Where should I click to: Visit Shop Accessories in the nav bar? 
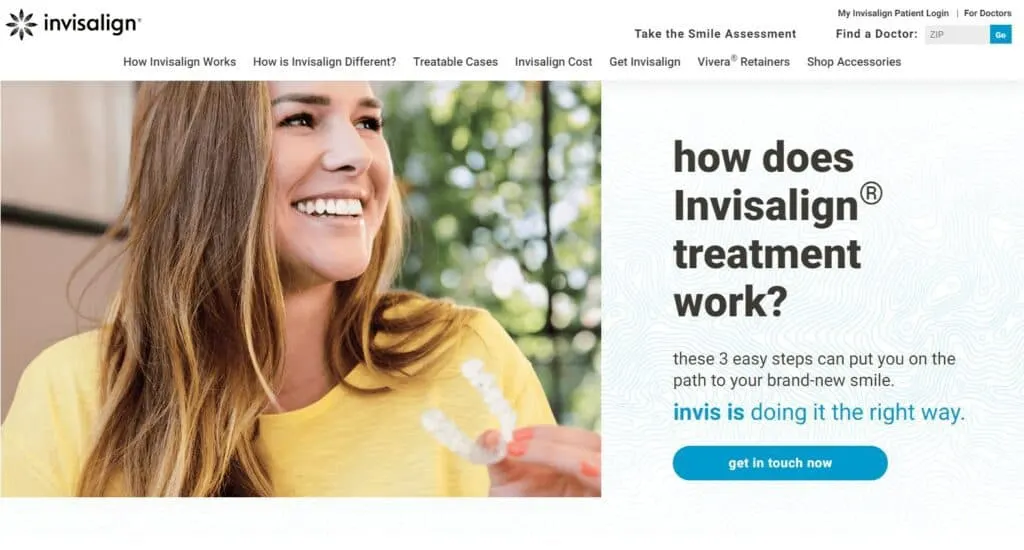click(x=854, y=61)
